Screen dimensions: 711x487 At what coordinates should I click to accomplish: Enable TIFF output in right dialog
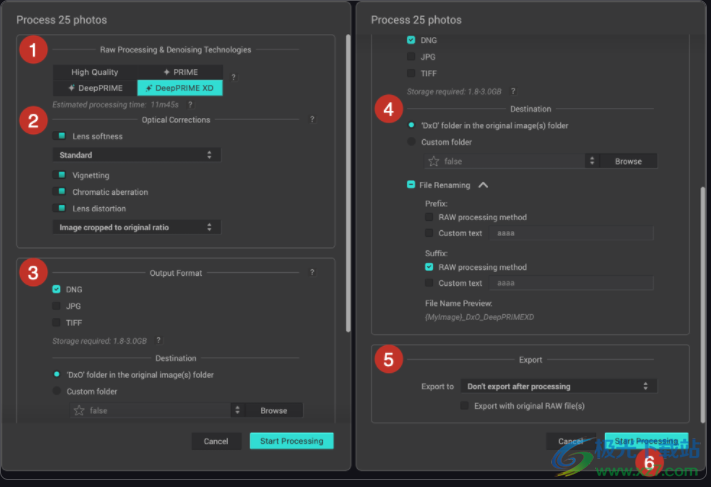pos(411,73)
